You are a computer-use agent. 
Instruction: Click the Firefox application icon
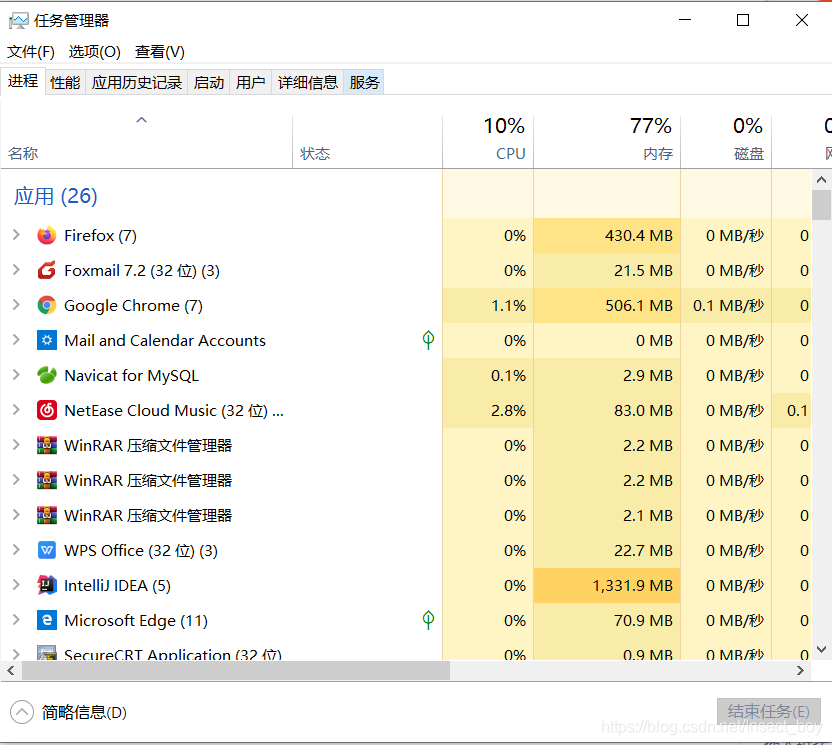47,235
